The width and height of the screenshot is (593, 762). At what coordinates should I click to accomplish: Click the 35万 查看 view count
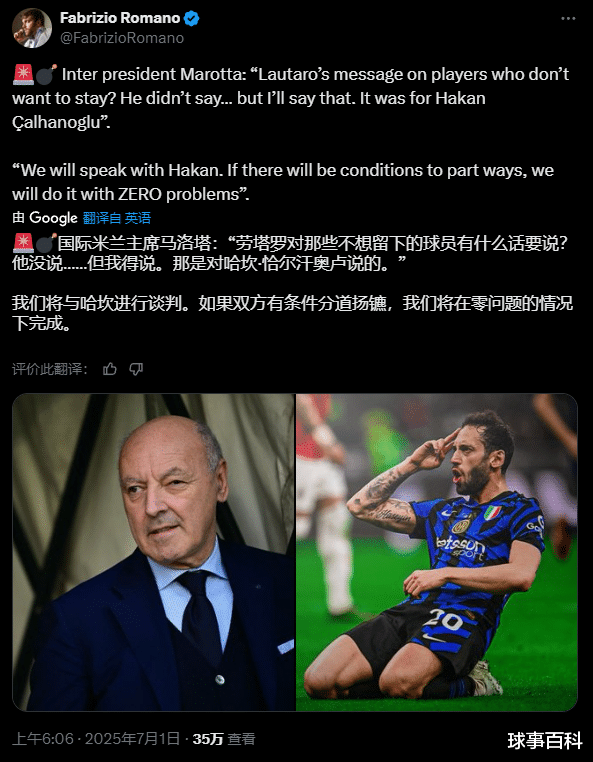[224, 739]
